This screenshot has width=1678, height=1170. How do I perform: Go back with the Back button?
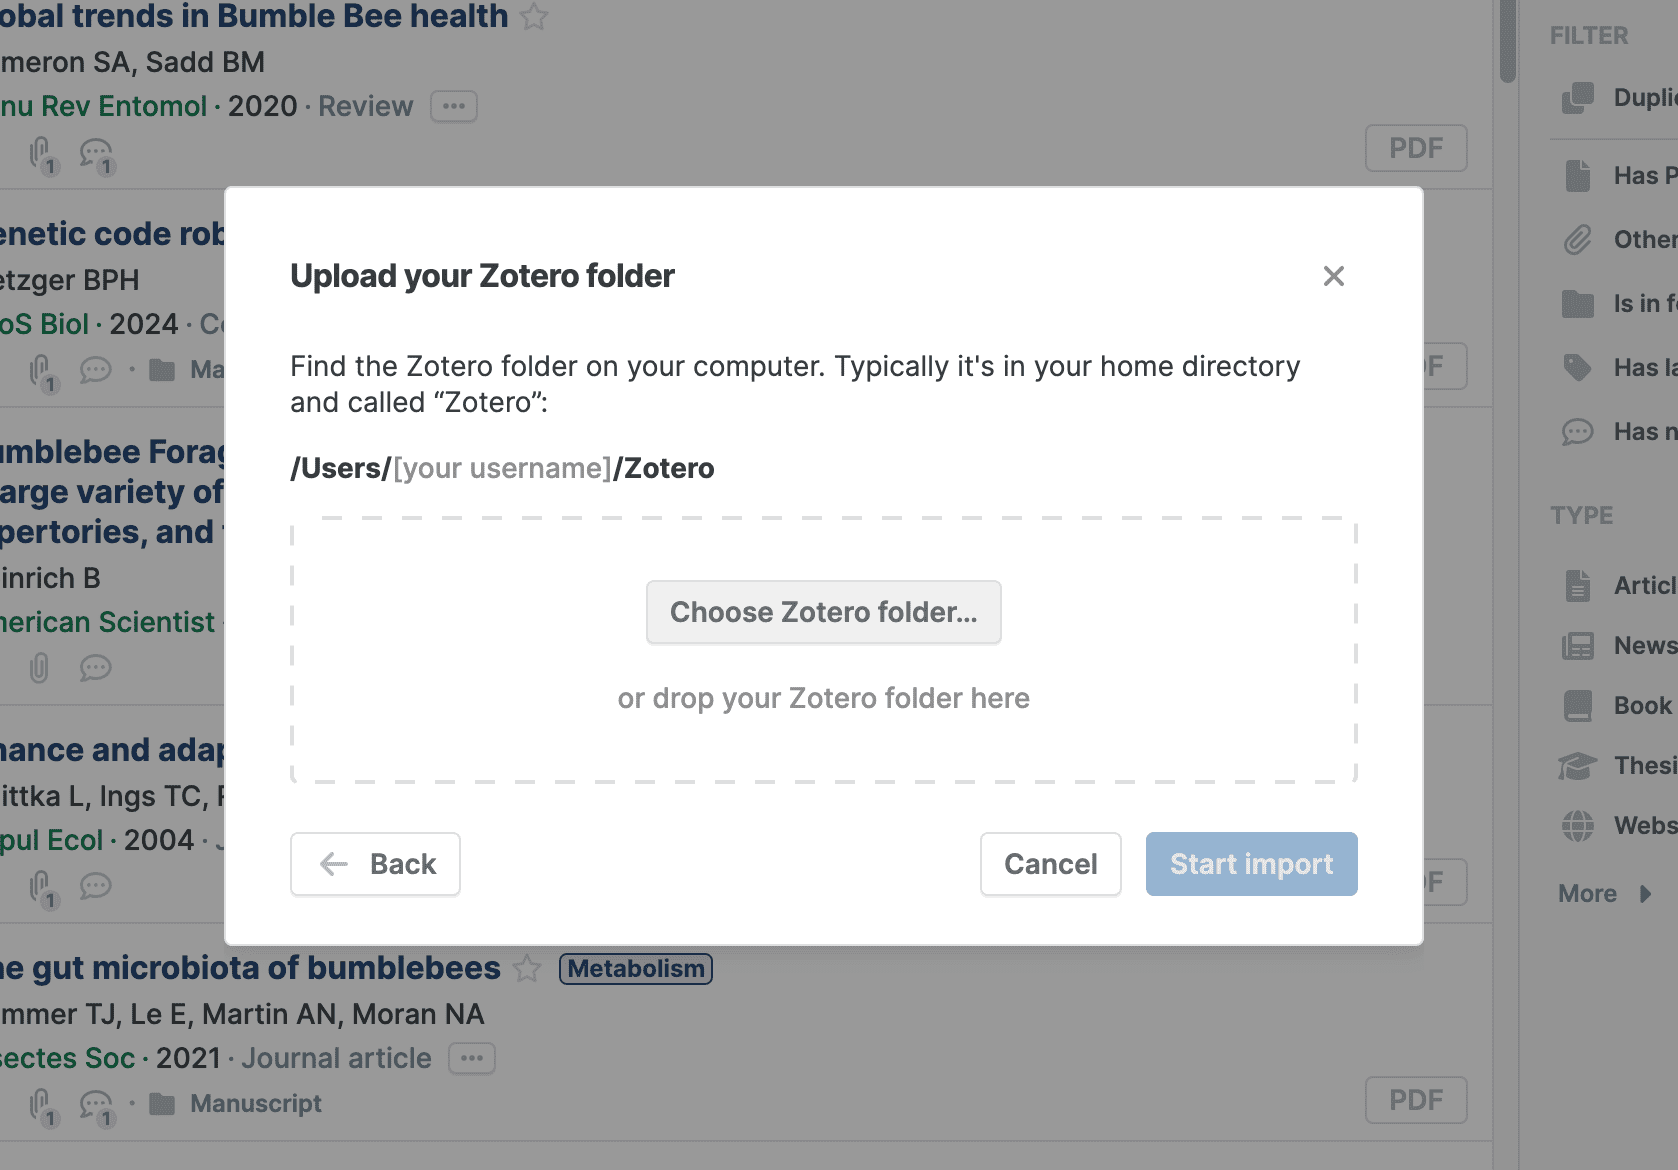click(x=375, y=864)
